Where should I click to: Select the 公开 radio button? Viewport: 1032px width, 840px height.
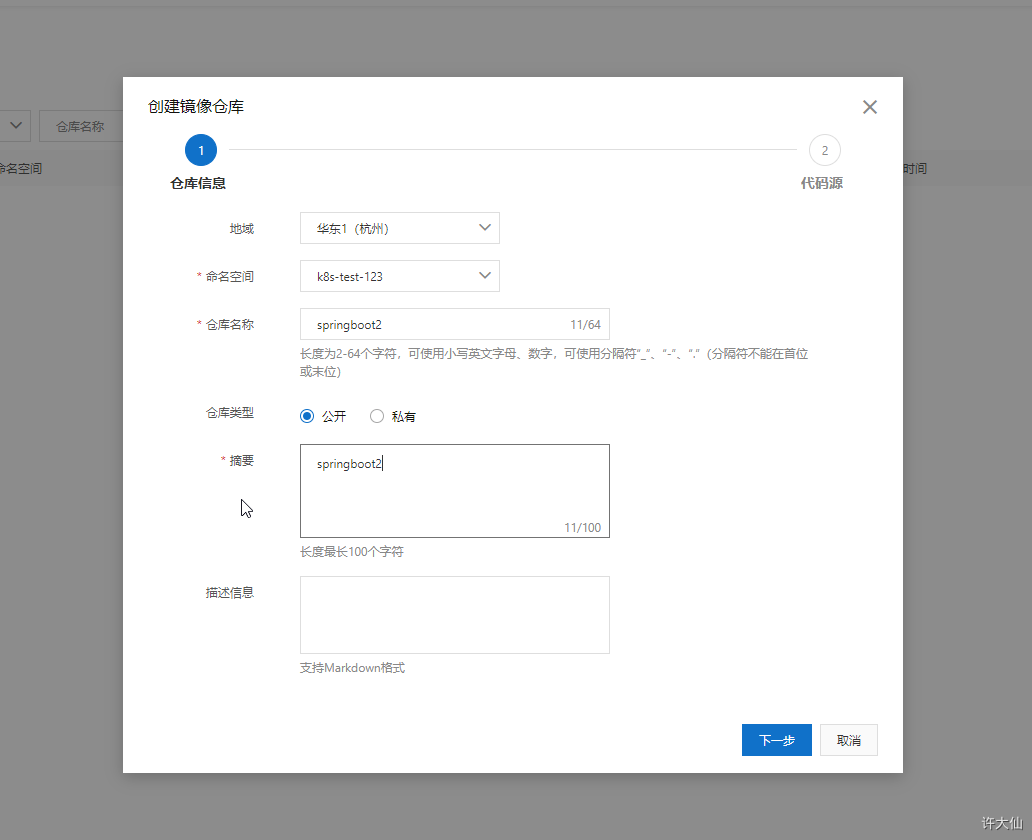pos(307,416)
